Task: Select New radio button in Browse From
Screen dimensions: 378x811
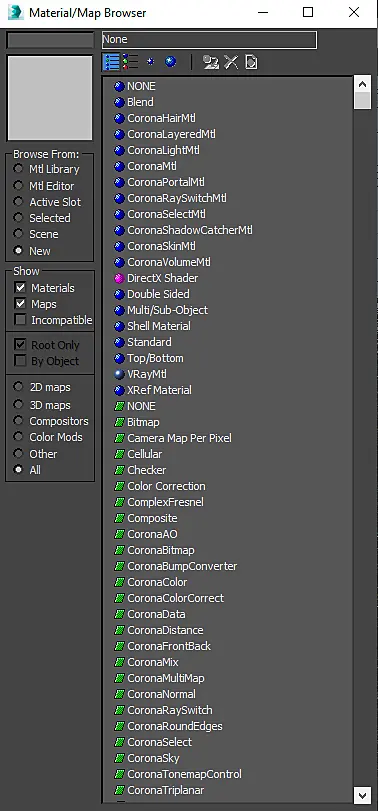Action: pyautogui.click(x=19, y=250)
